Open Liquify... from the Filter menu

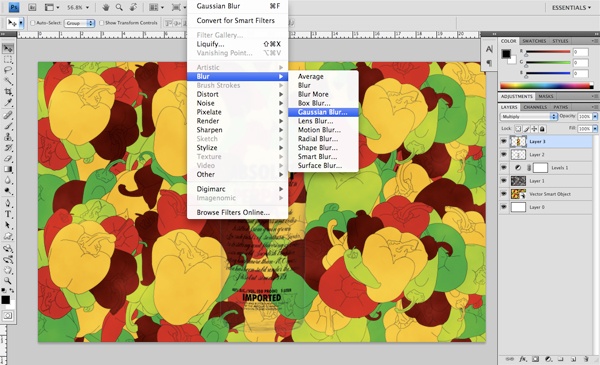pos(237,44)
